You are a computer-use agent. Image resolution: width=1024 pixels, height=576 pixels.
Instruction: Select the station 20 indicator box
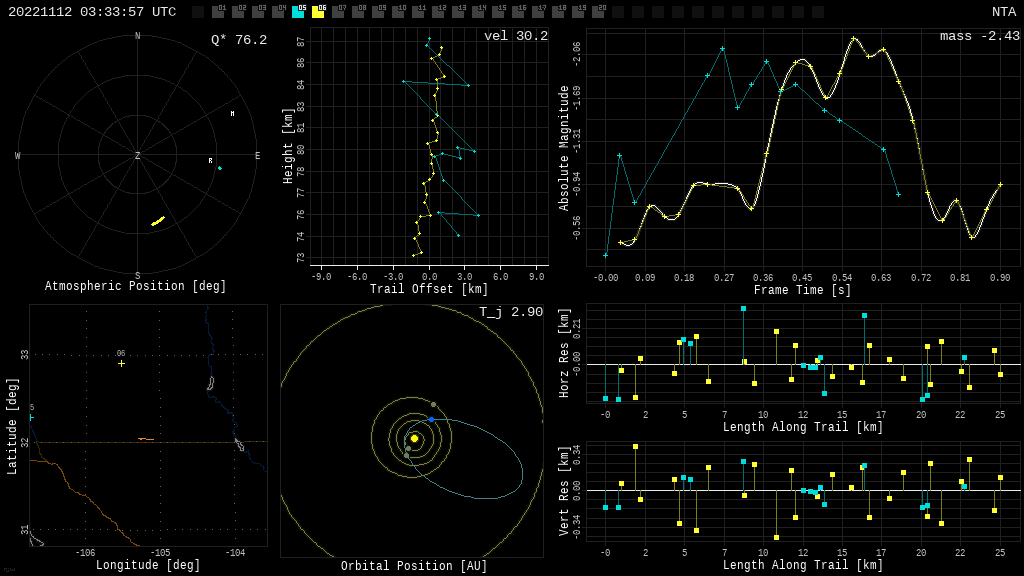click(598, 12)
